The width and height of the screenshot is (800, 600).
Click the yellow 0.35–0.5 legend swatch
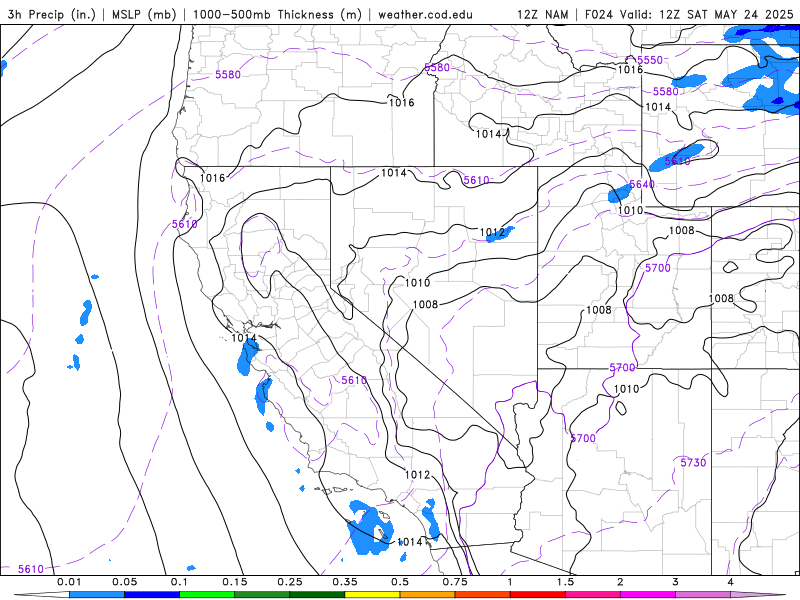[x=372, y=595]
